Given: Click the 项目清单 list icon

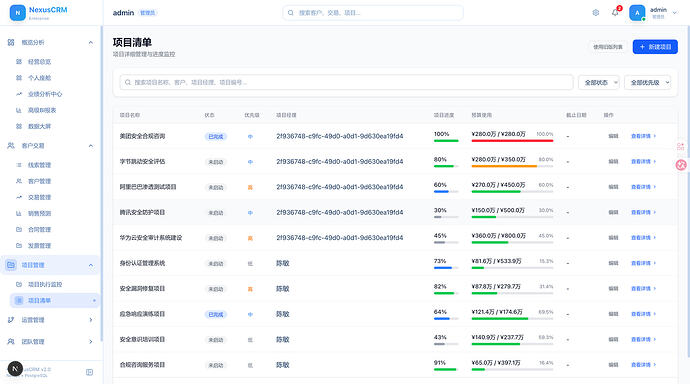Looking at the screenshot, I should point(19,300).
